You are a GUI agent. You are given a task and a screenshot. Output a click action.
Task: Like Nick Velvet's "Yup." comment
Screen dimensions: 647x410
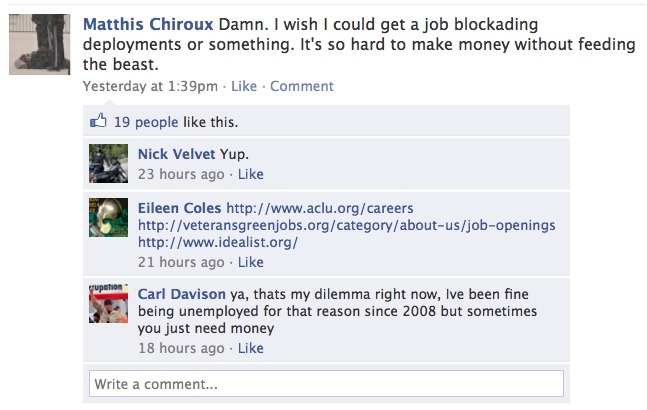coord(250,174)
